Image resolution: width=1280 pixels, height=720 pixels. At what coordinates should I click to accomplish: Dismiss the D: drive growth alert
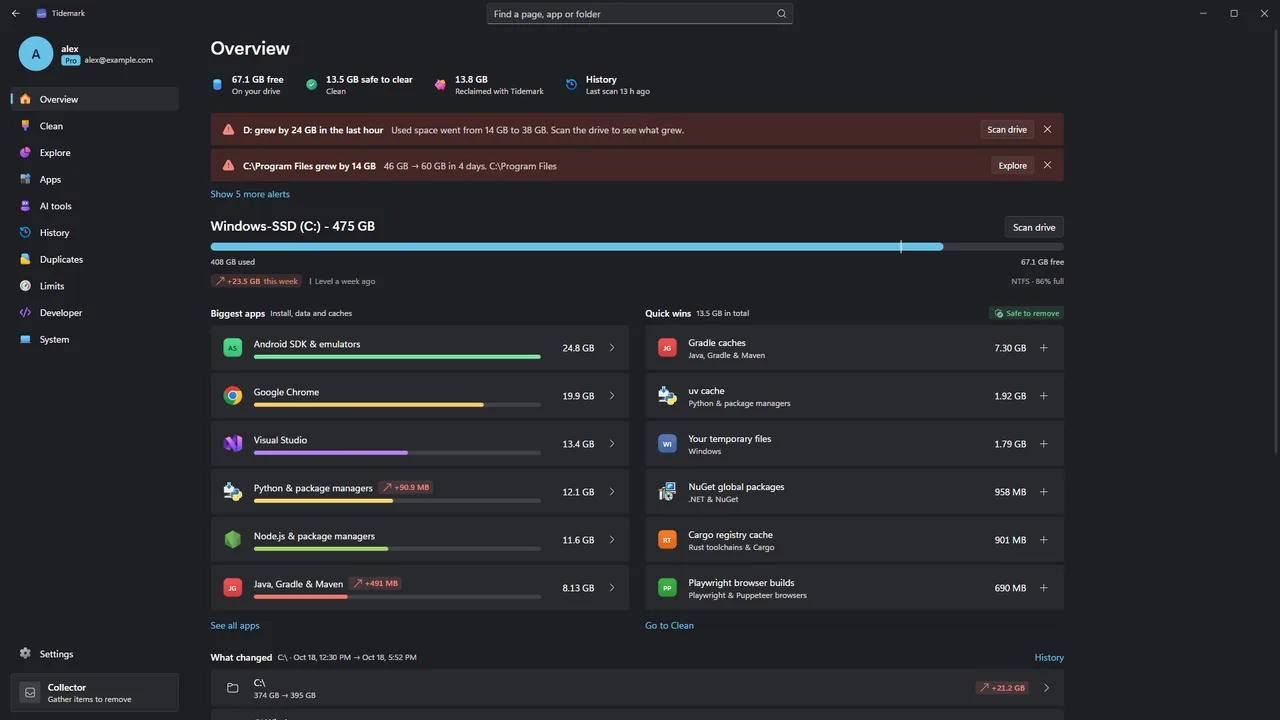(x=1047, y=130)
